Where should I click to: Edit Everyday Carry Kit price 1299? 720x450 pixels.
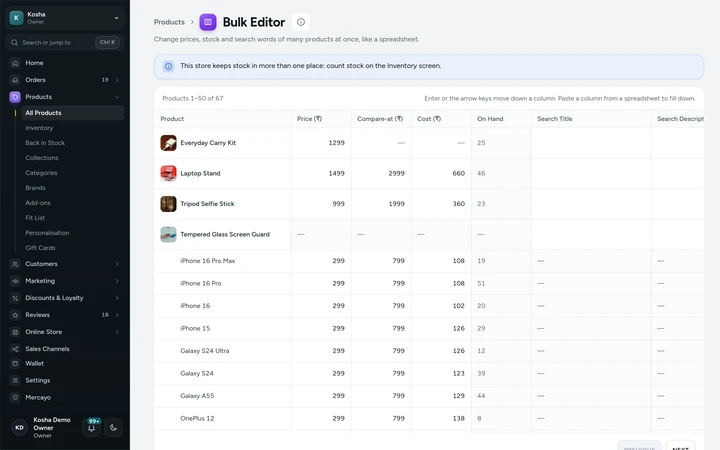[x=321, y=143]
